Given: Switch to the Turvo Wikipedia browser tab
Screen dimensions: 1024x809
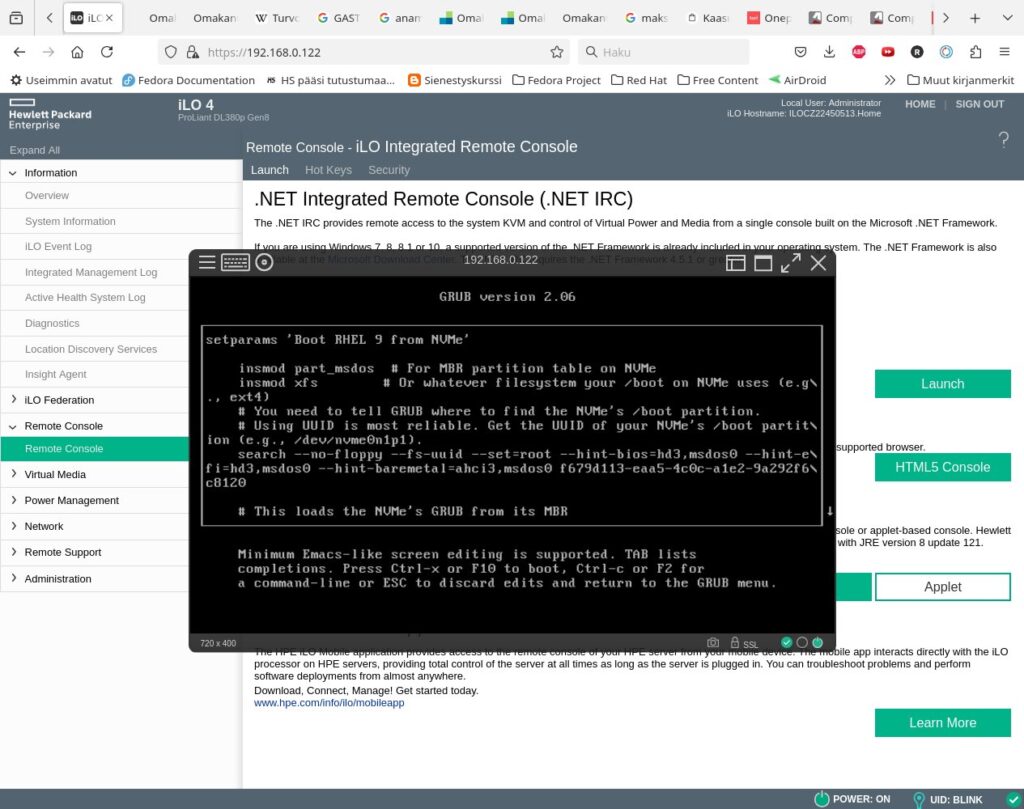Looking at the screenshot, I should (x=277, y=18).
